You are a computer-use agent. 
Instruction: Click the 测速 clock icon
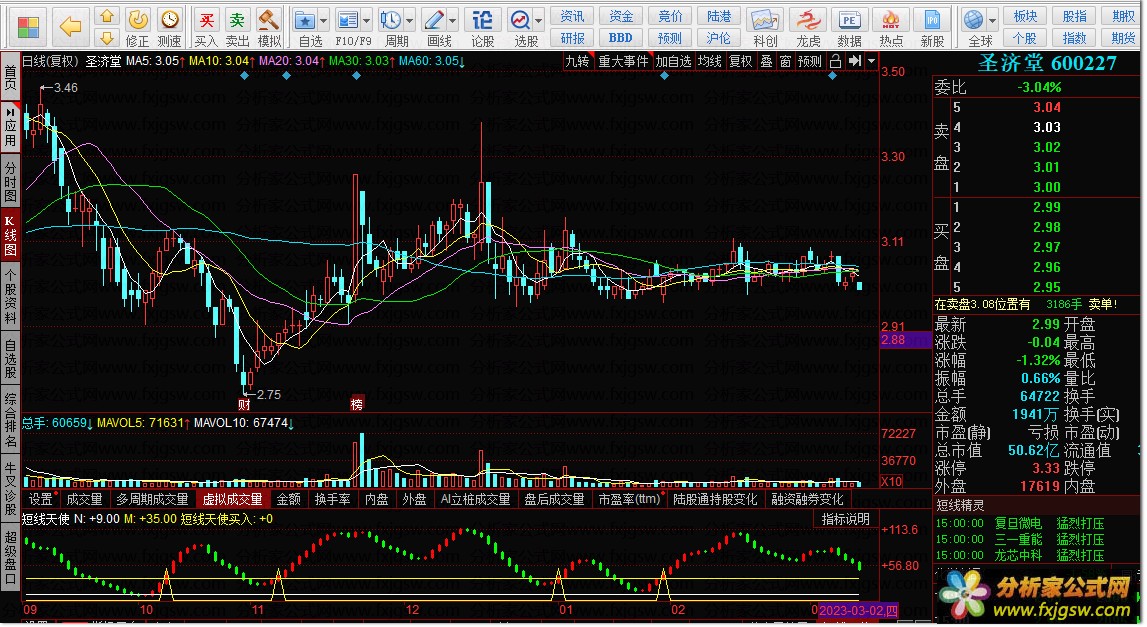(x=170, y=20)
